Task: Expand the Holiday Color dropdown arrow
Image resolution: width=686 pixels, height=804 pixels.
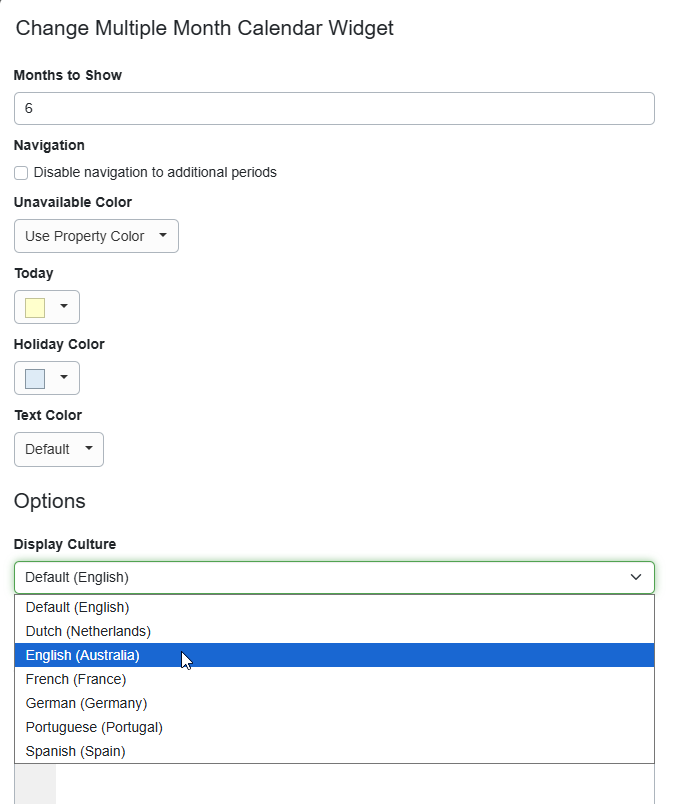Action: click(x=64, y=378)
